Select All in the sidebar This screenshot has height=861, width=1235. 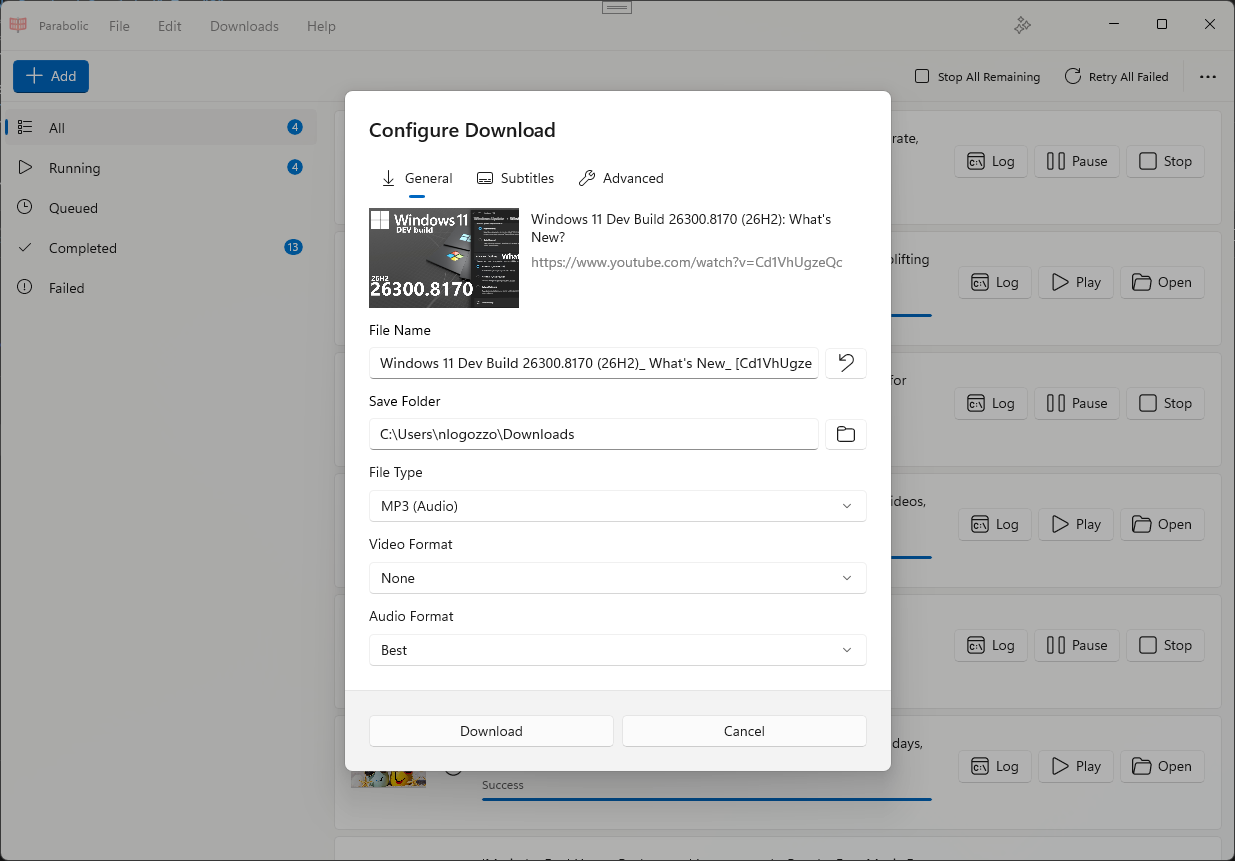(x=160, y=128)
